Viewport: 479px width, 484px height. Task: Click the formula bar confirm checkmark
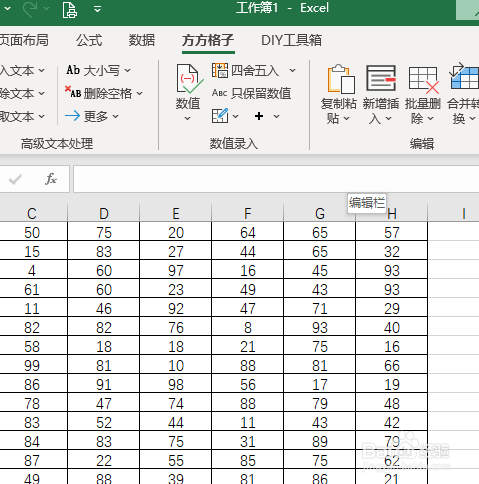(x=15, y=179)
